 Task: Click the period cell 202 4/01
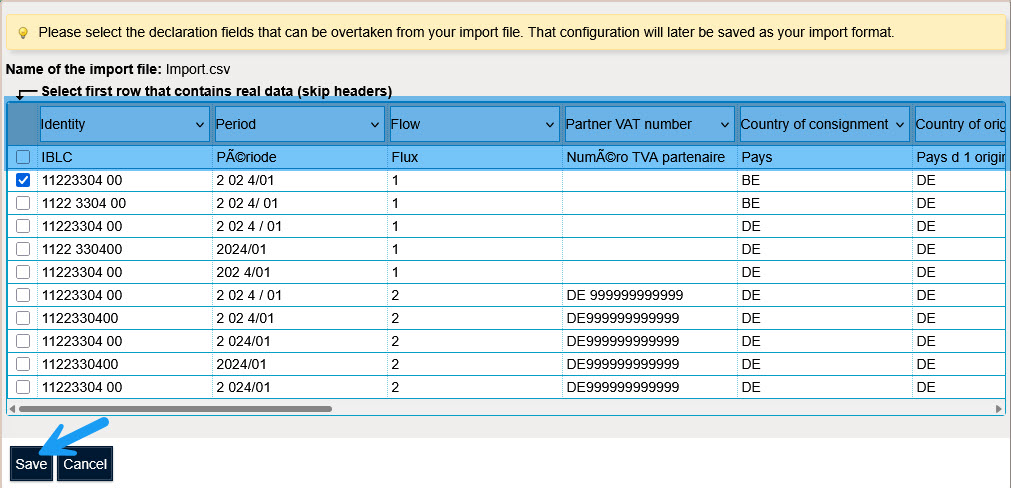point(300,272)
